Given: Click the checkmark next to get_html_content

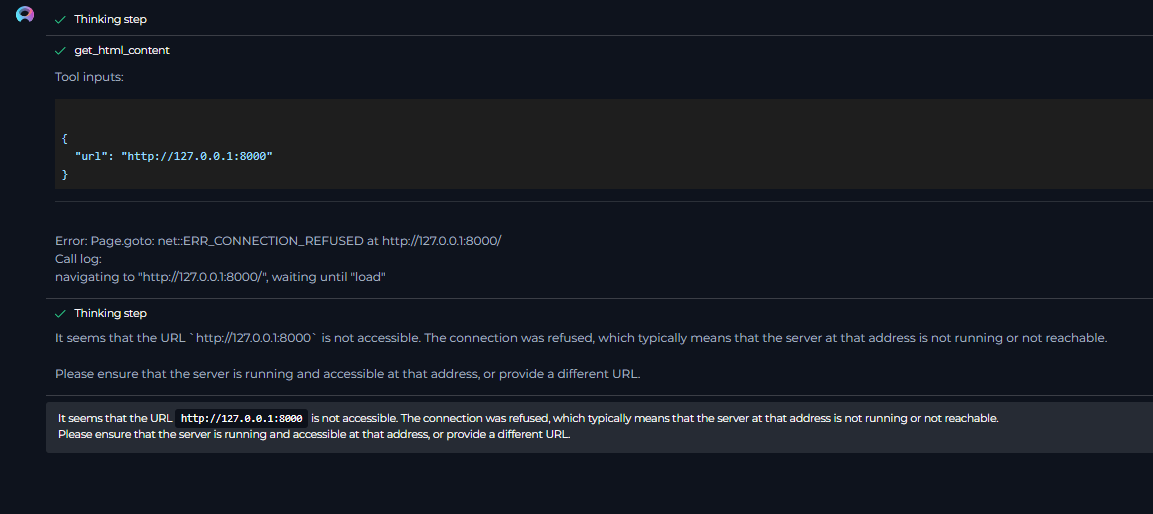Looking at the screenshot, I should (x=61, y=50).
